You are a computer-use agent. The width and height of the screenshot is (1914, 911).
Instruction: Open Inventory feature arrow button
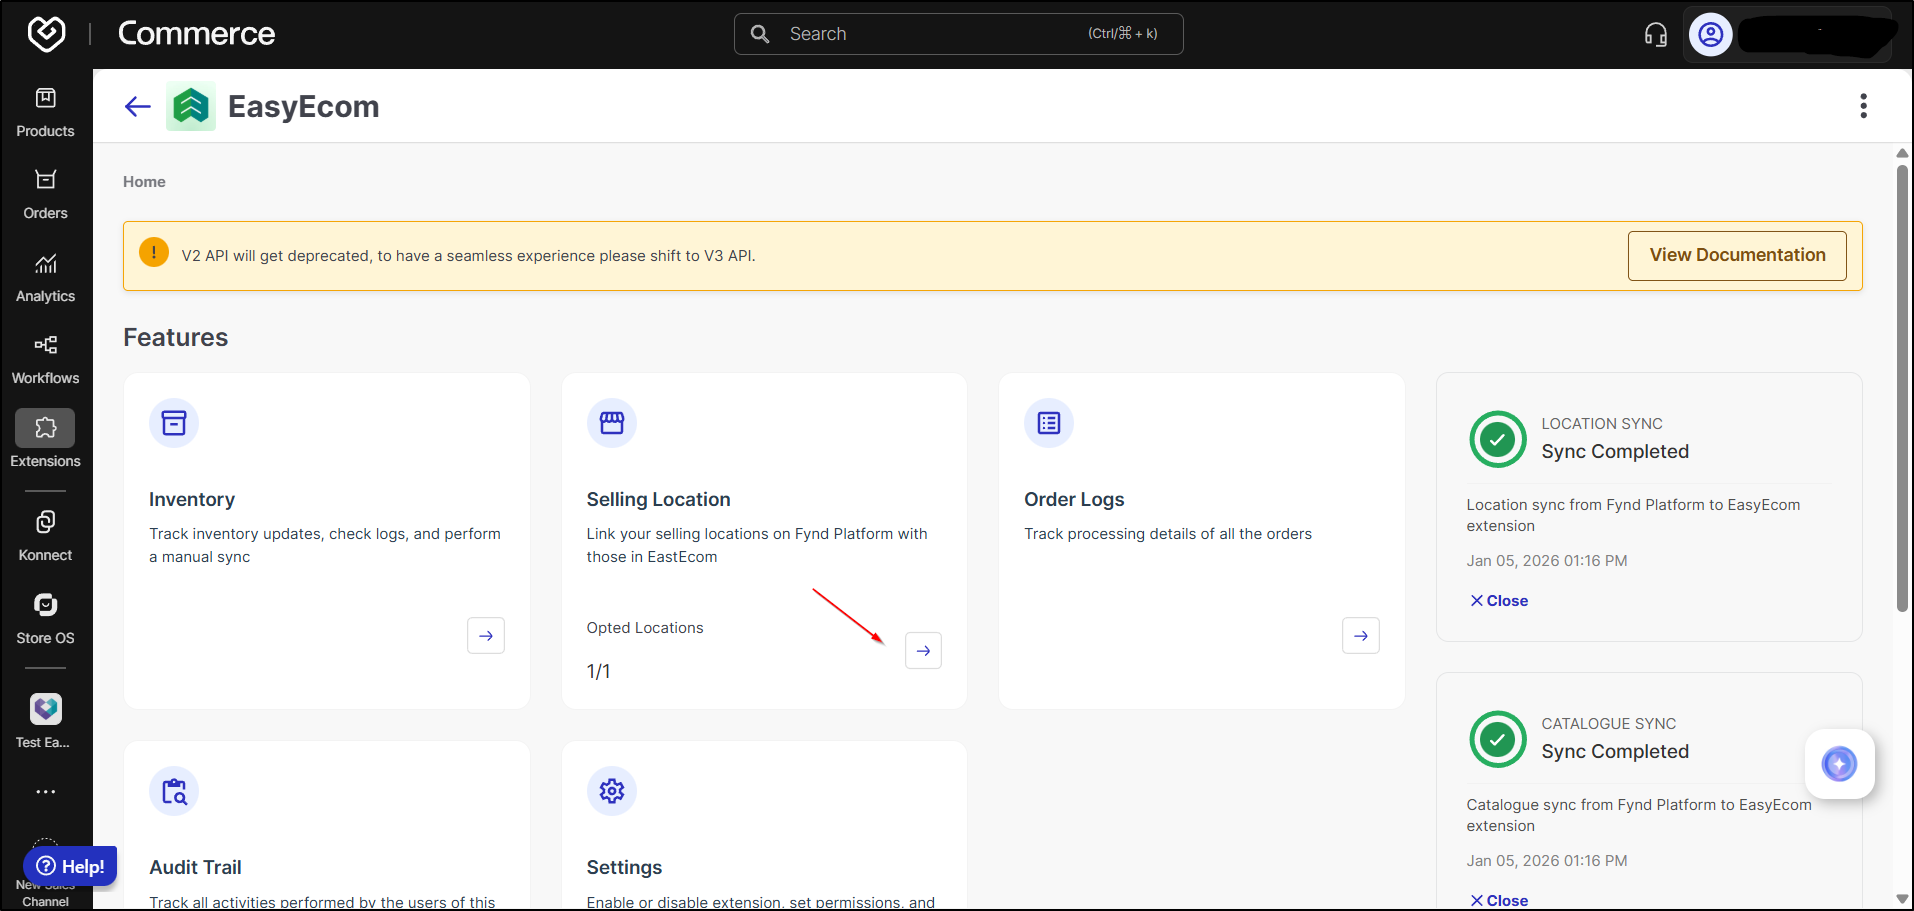(486, 636)
